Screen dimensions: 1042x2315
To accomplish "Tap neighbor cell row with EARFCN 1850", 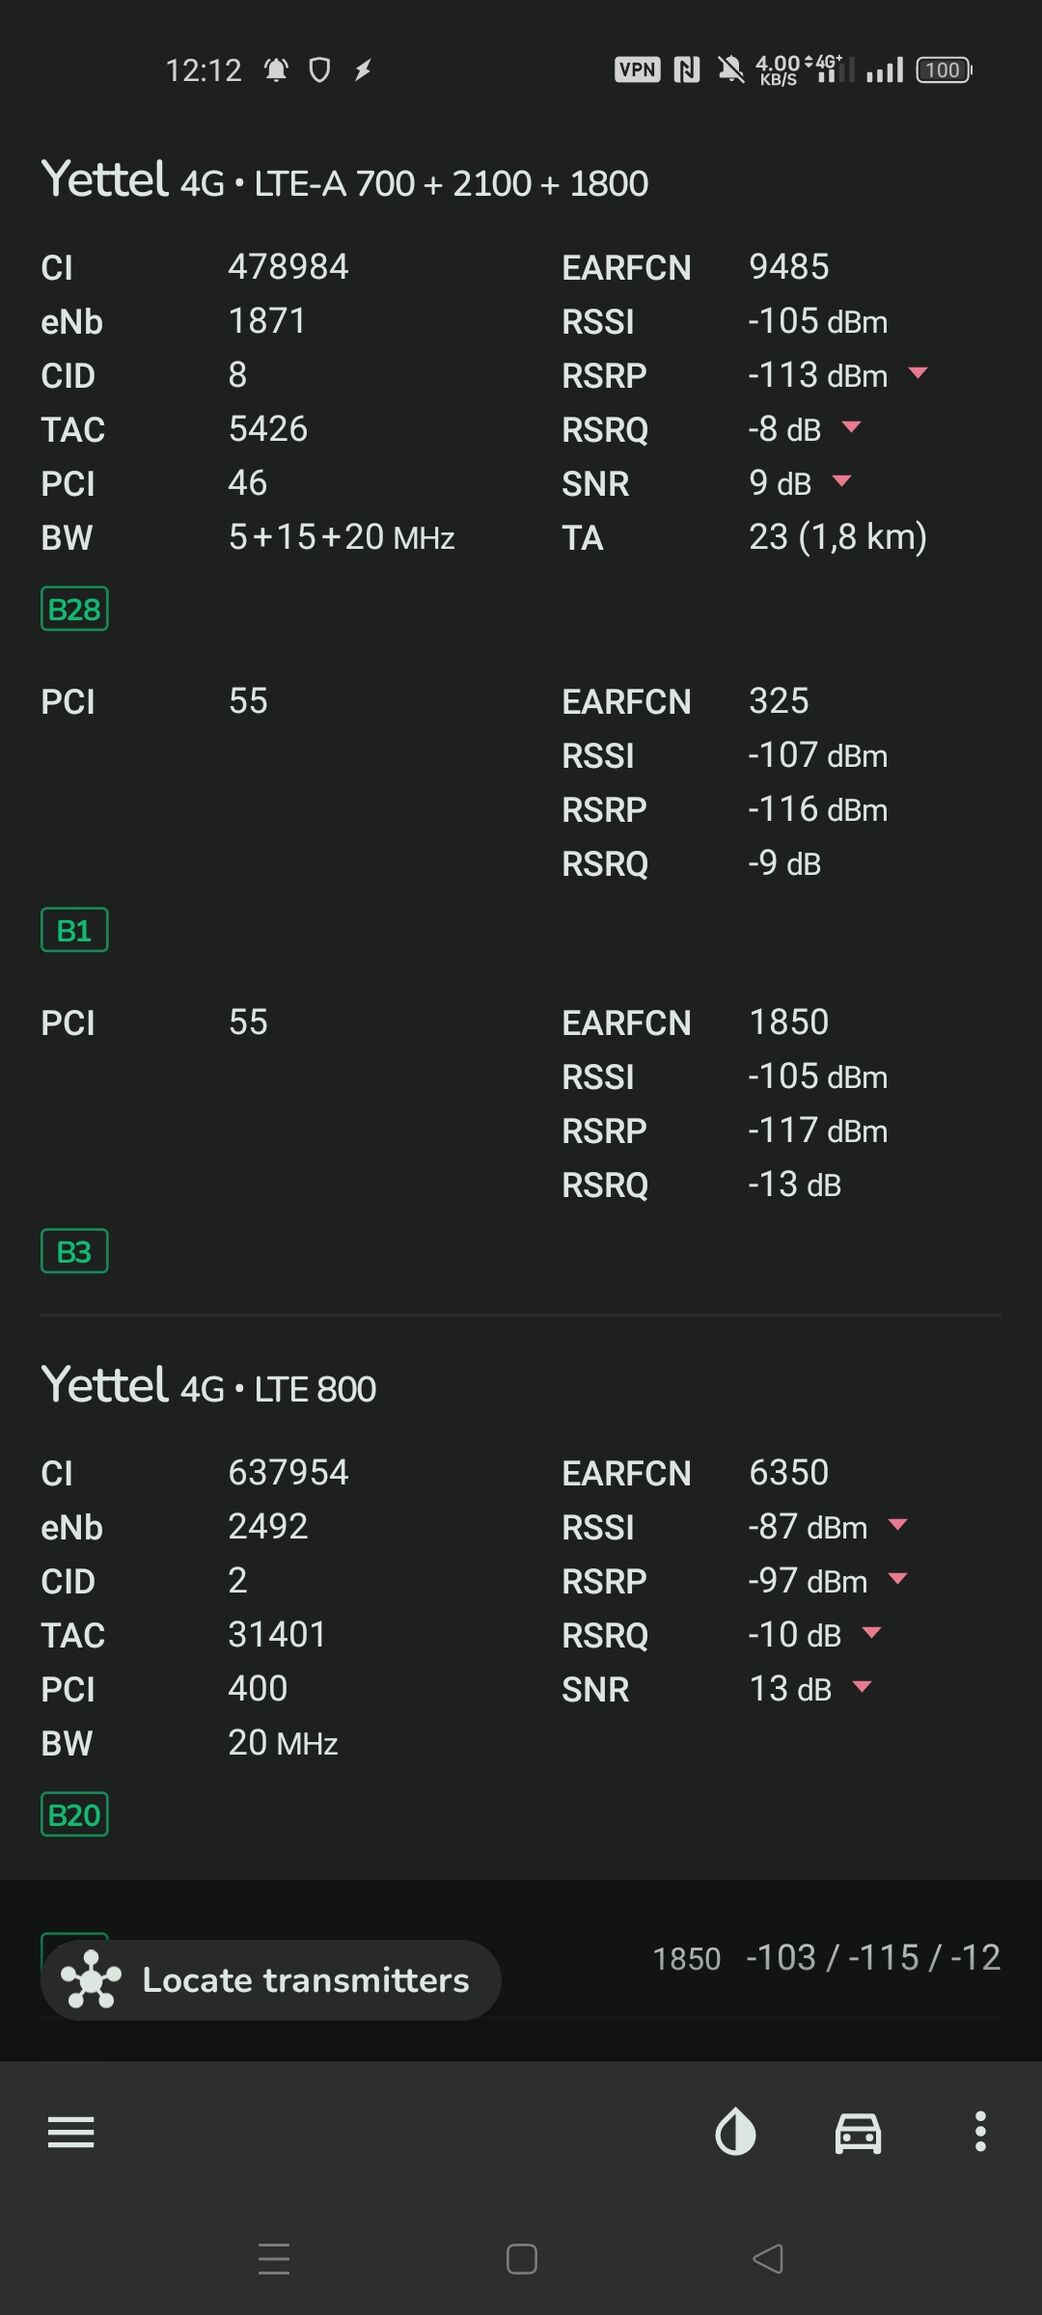I will [825, 1958].
